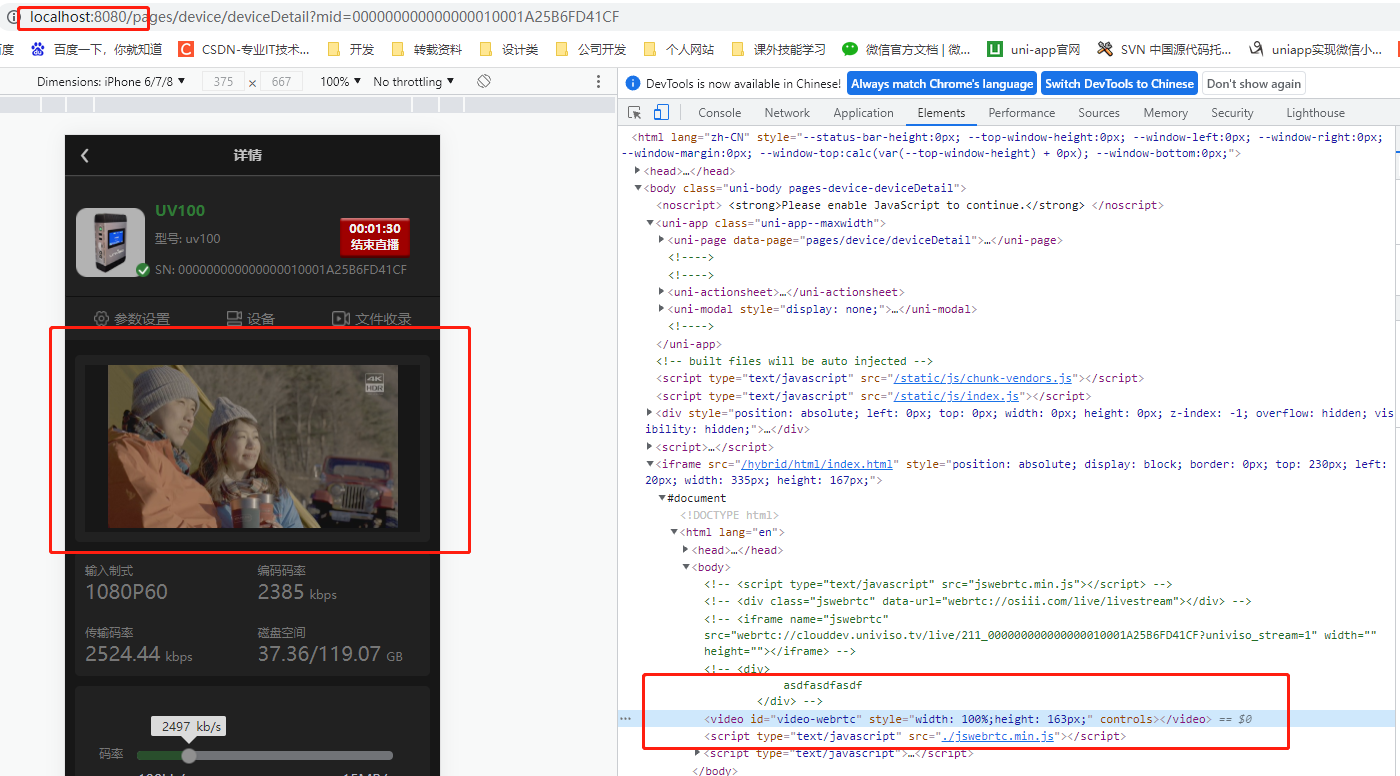Collapse the body uni-body element node
This screenshot has height=776, width=1400.
coord(638,188)
